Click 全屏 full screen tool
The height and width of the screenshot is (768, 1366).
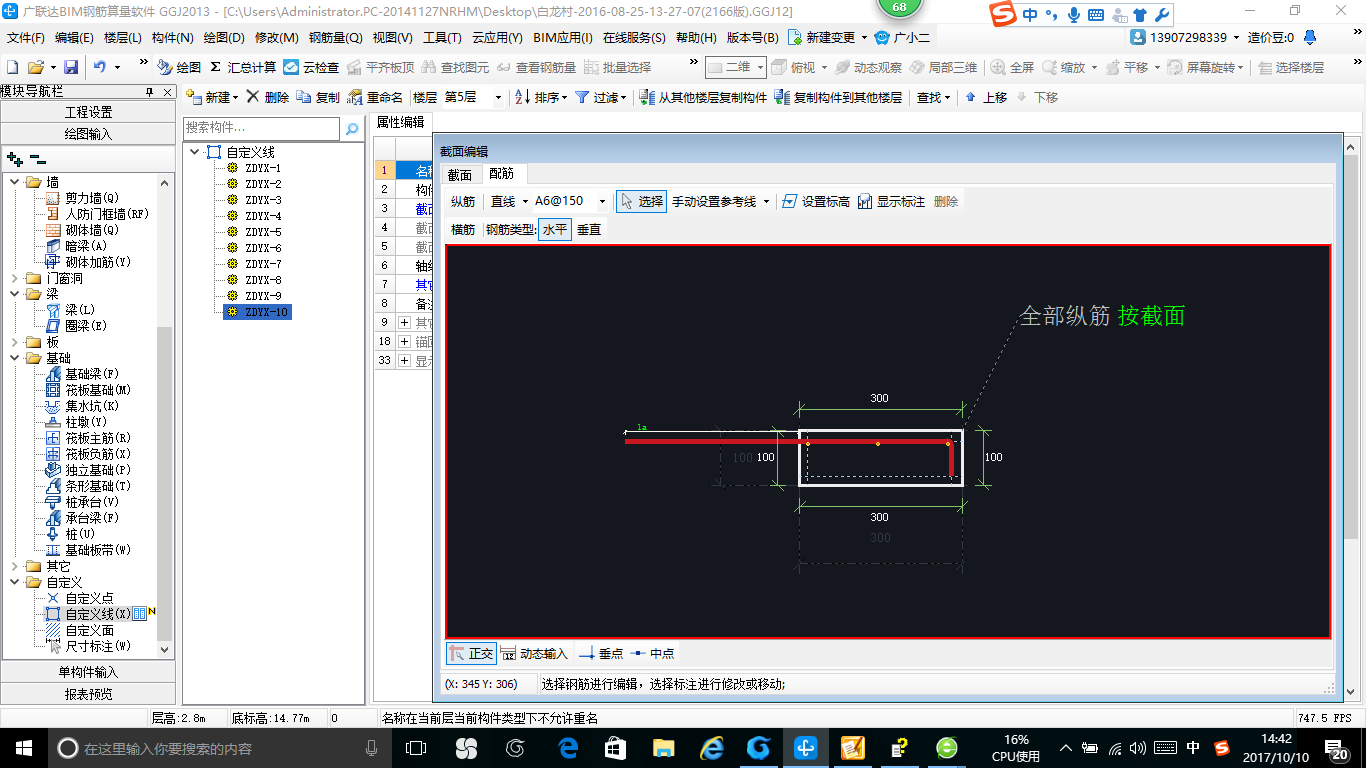point(1013,67)
